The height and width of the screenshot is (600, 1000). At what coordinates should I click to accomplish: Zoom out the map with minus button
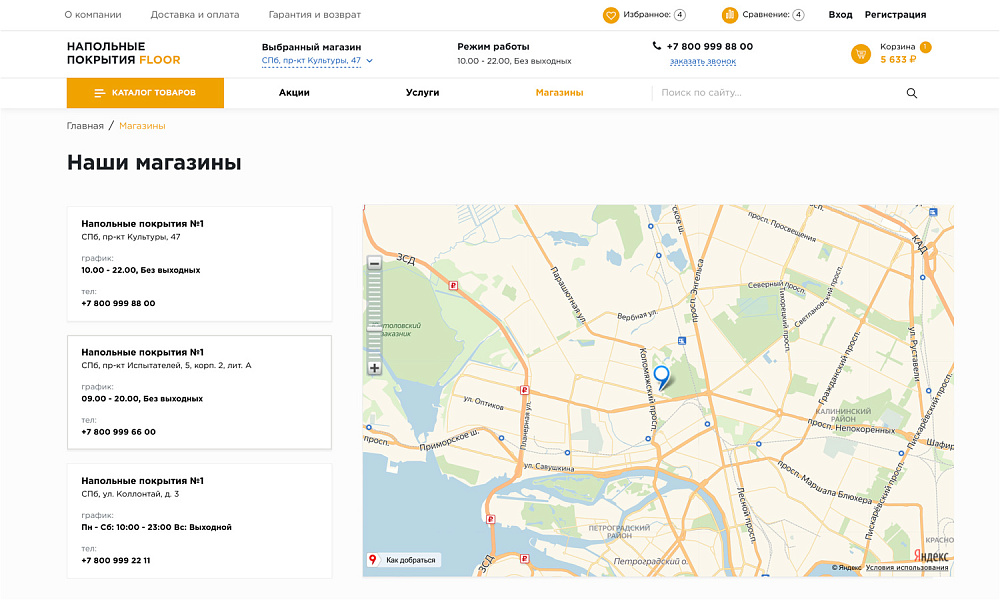[x=375, y=264]
